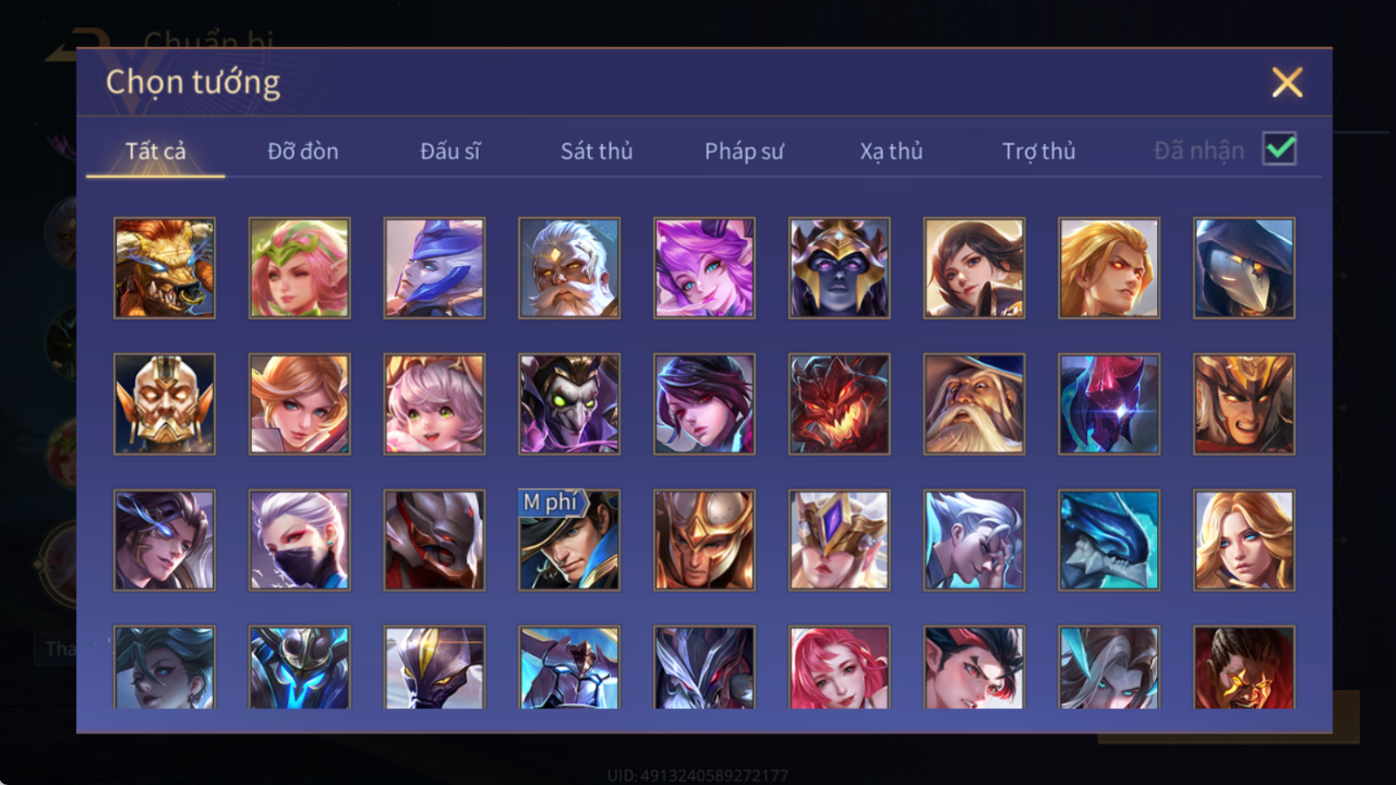
Task: Switch to the 'Đỡ đòn' tab
Action: click(x=303, y=151)
